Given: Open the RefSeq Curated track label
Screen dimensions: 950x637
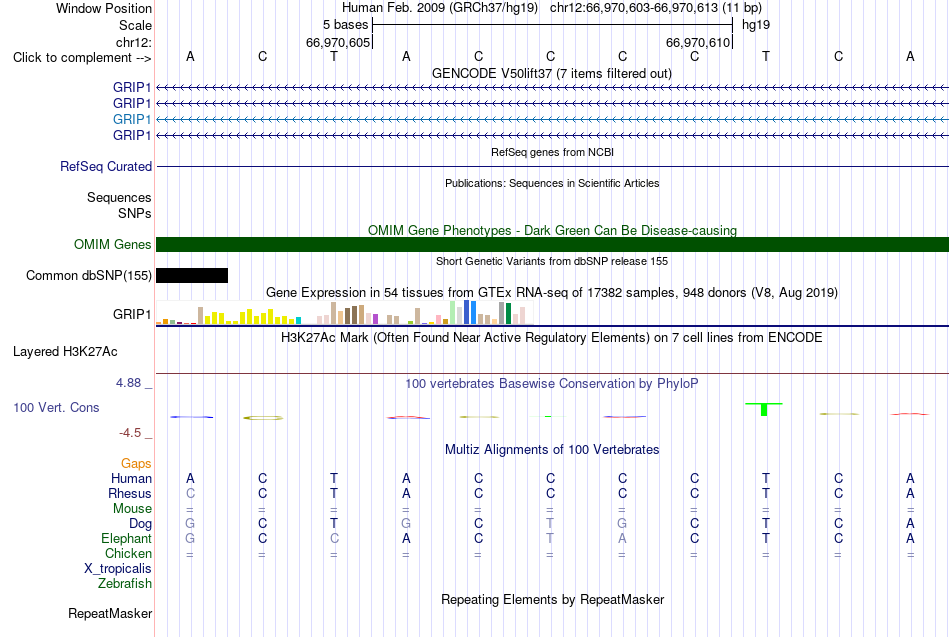Looking at the screenshot, I should [106, 166].
